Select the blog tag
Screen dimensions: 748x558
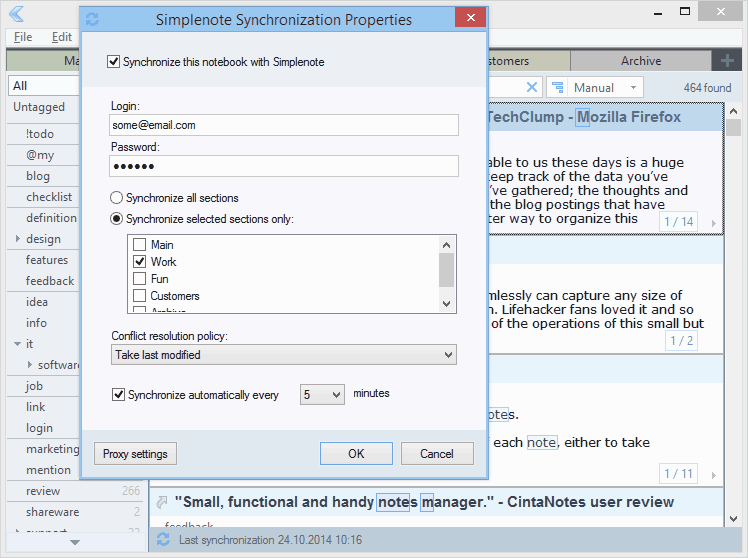click(x=38, y=176)
